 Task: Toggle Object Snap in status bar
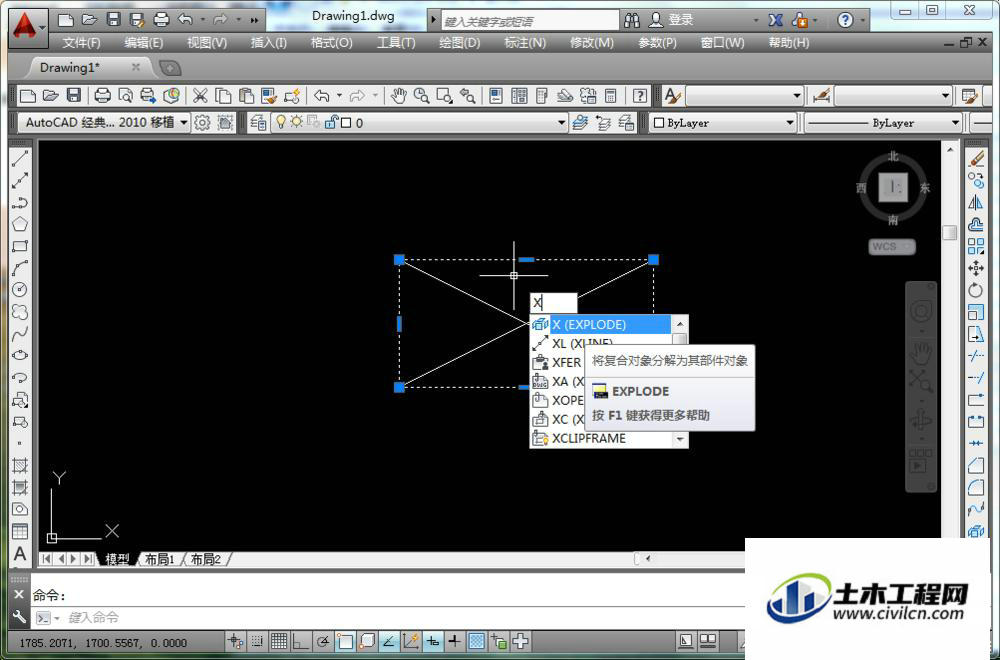(x=345, y=642)
